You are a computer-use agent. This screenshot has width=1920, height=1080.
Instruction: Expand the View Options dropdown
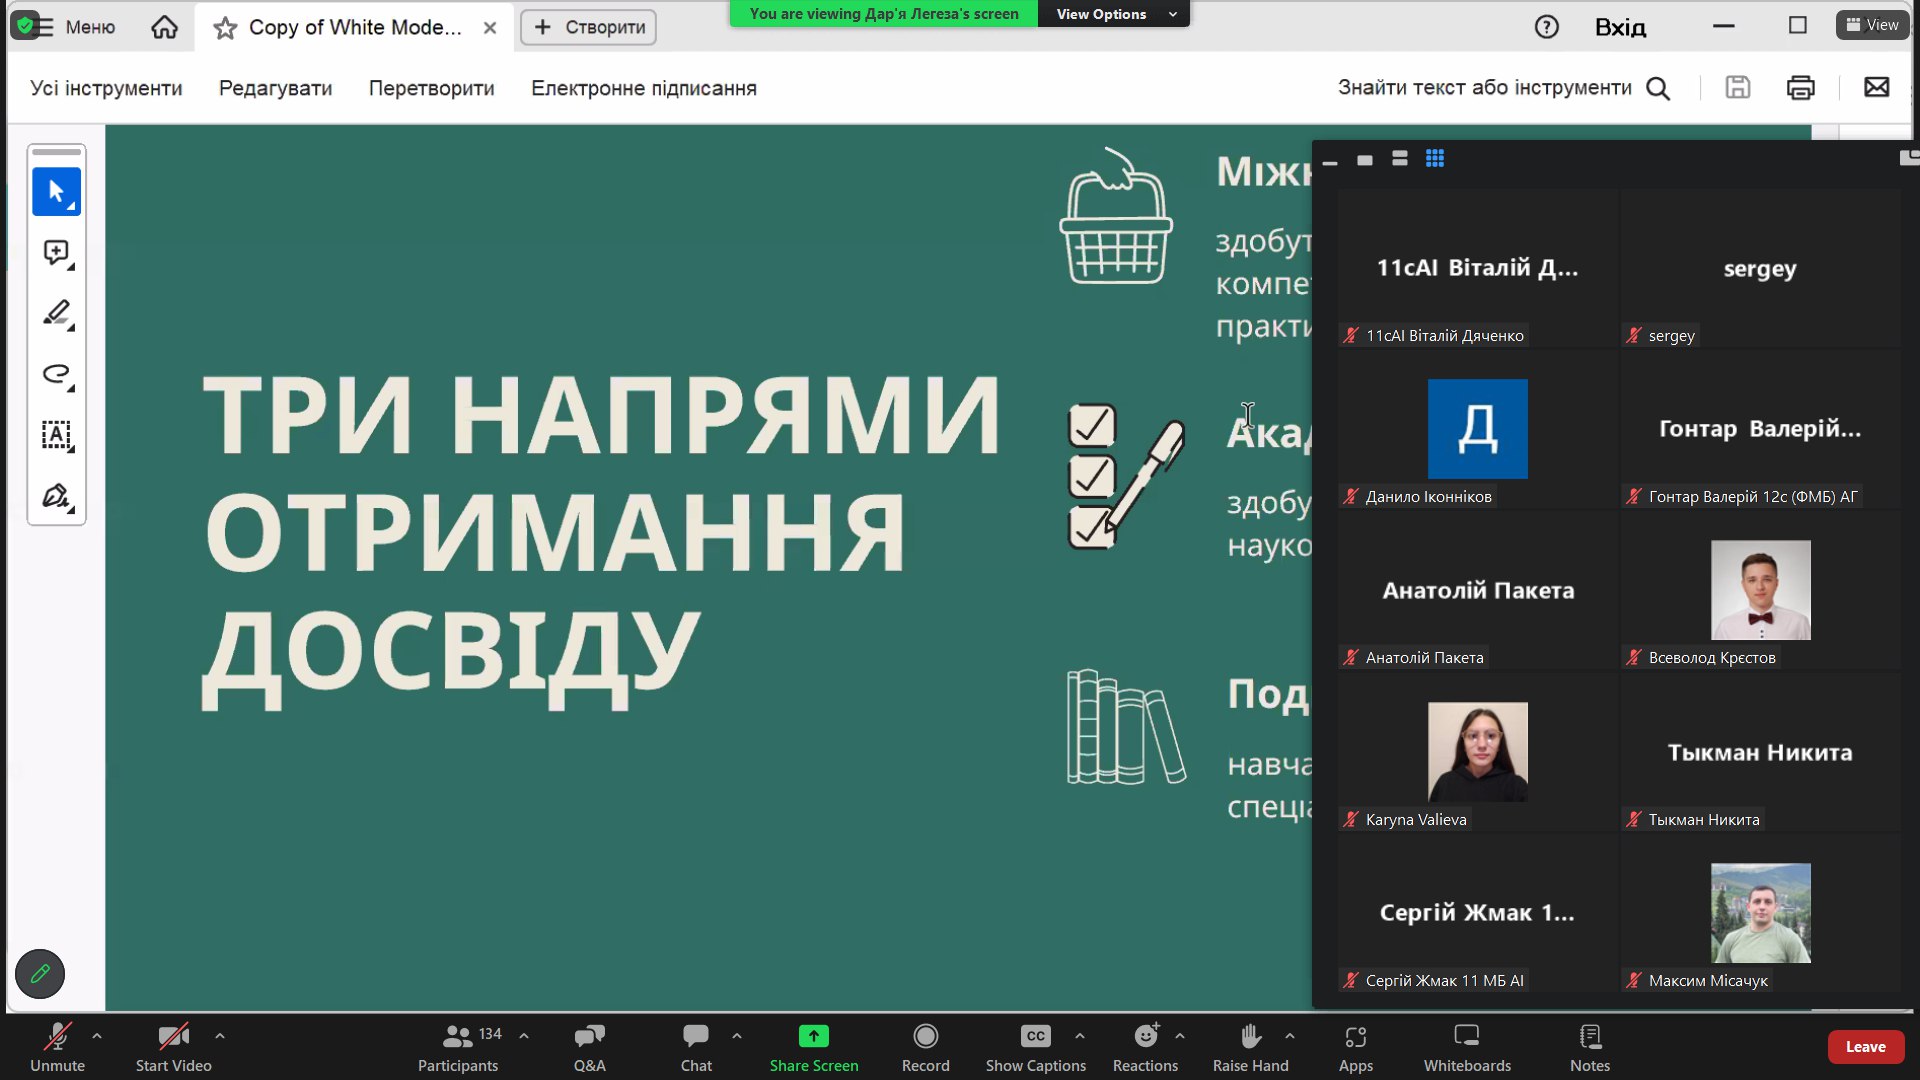click(x=1115, y=14)
